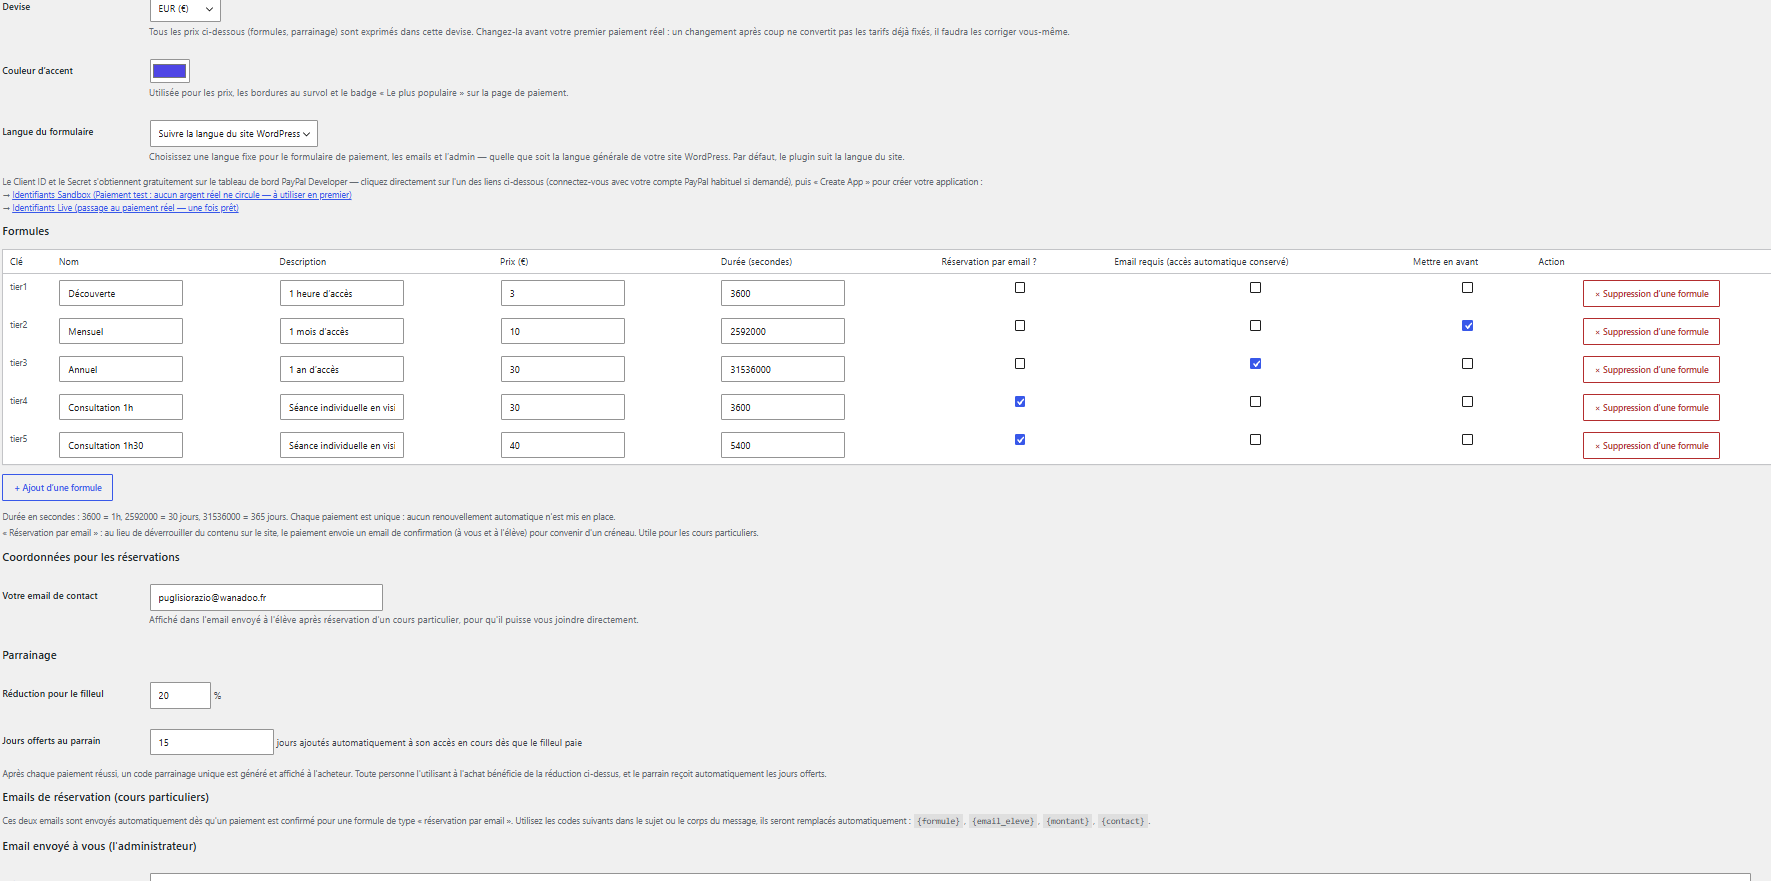Open the Identifiants Live link
1771x881 pixels.
click(x=125, y=208)
